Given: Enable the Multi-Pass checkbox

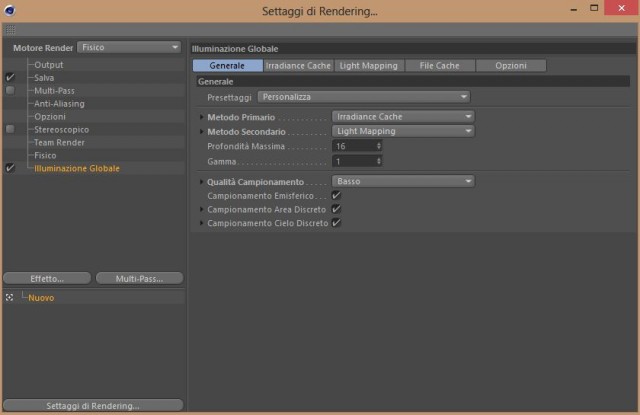Looking at the screenshot, I should (10, 90).
